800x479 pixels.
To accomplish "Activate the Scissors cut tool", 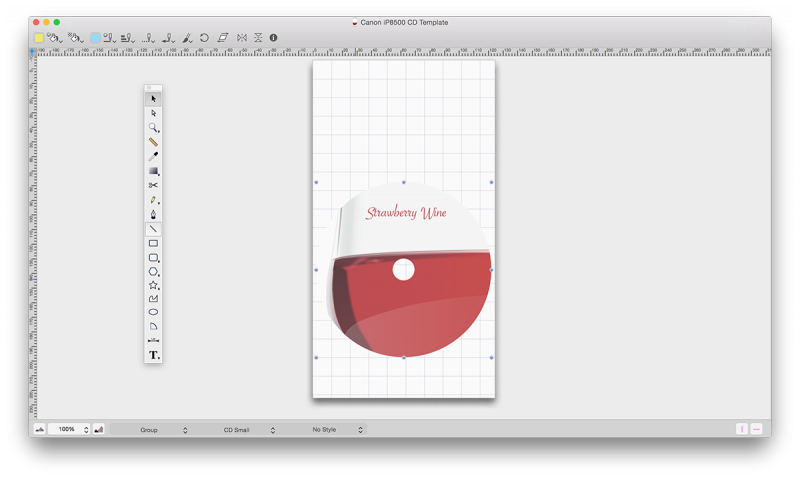I will tap(153, 185).
